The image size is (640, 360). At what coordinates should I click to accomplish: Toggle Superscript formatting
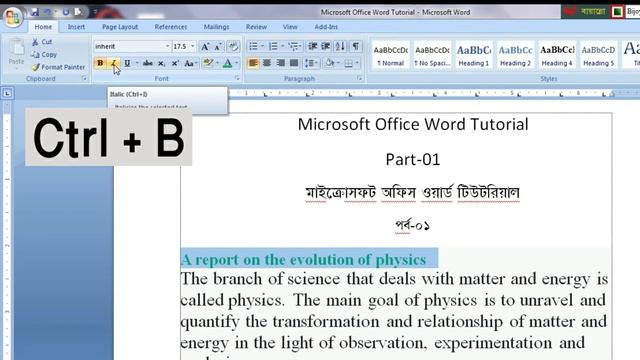click(175, 63)
